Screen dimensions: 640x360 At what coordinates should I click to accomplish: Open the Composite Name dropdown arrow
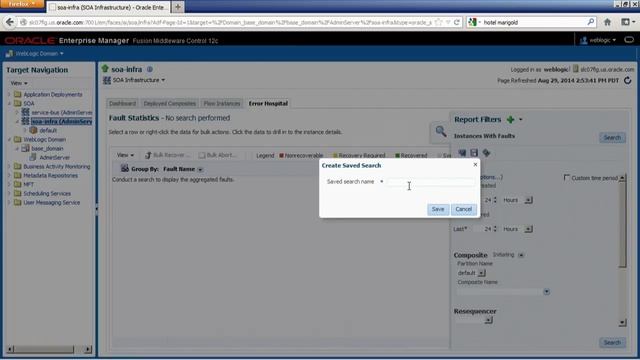point(547,291)
